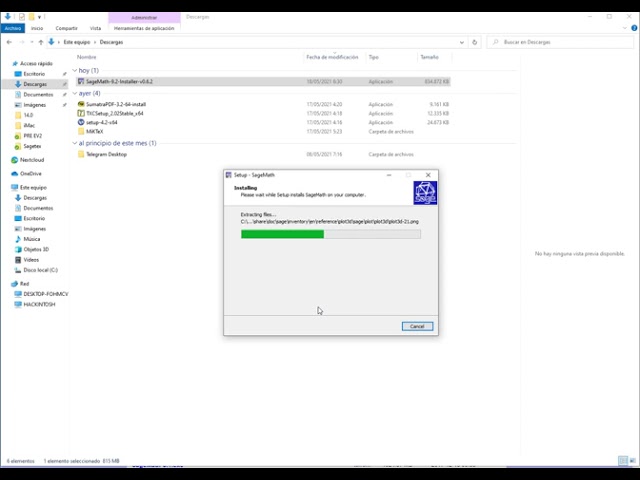Open Red in the navigation pane
The height and width of the screenshot is (480, 640).
pos(24,284)
